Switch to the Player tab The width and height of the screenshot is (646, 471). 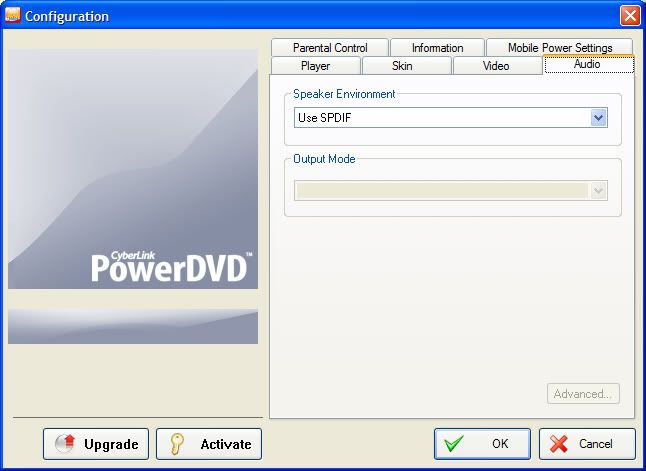point(316,66)
